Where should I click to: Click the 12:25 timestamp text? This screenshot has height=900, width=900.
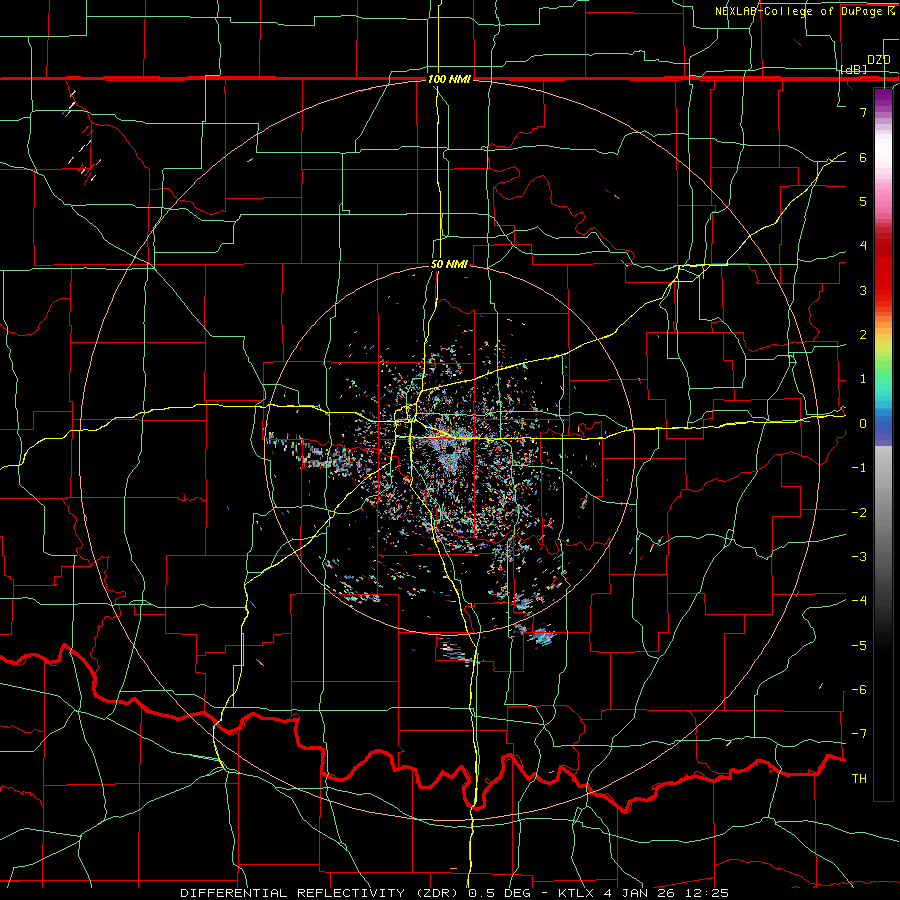[706, 893]
